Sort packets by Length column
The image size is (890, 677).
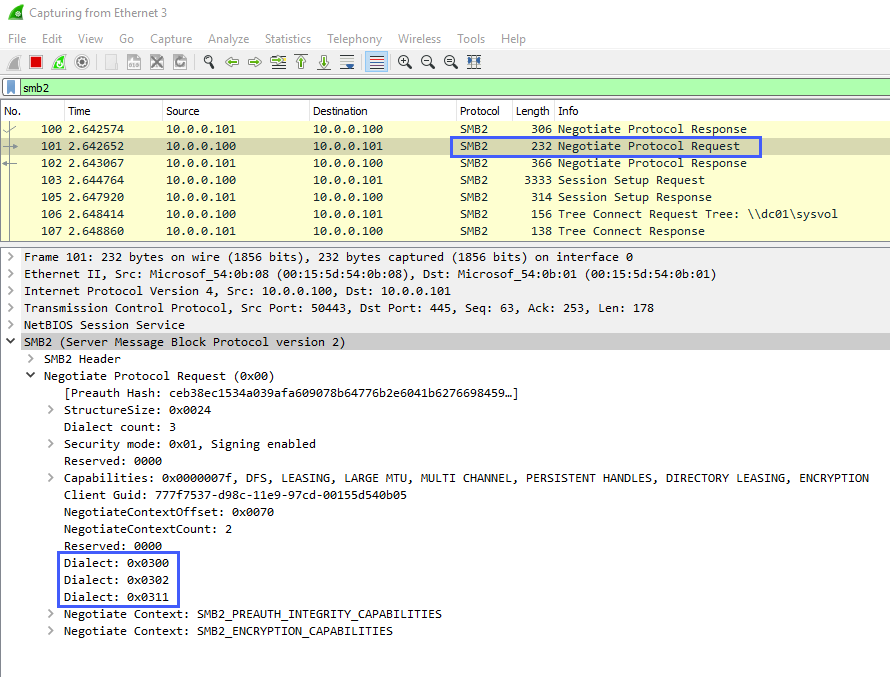(533, 111)
